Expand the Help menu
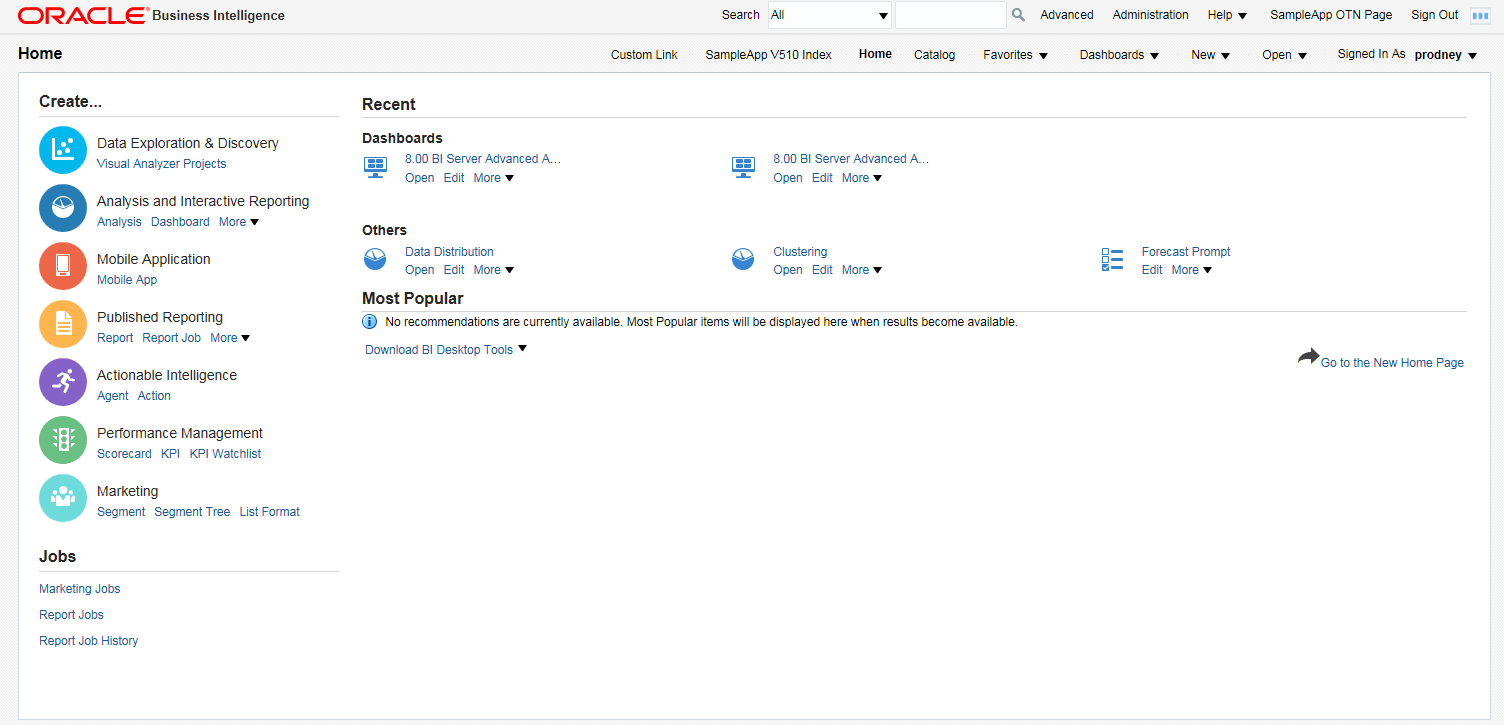 pos(1226,15)
